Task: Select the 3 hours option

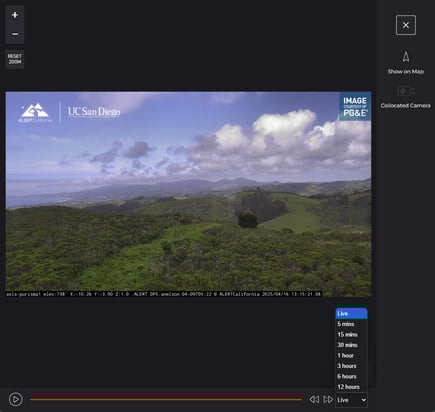Action: pos(352,366)
